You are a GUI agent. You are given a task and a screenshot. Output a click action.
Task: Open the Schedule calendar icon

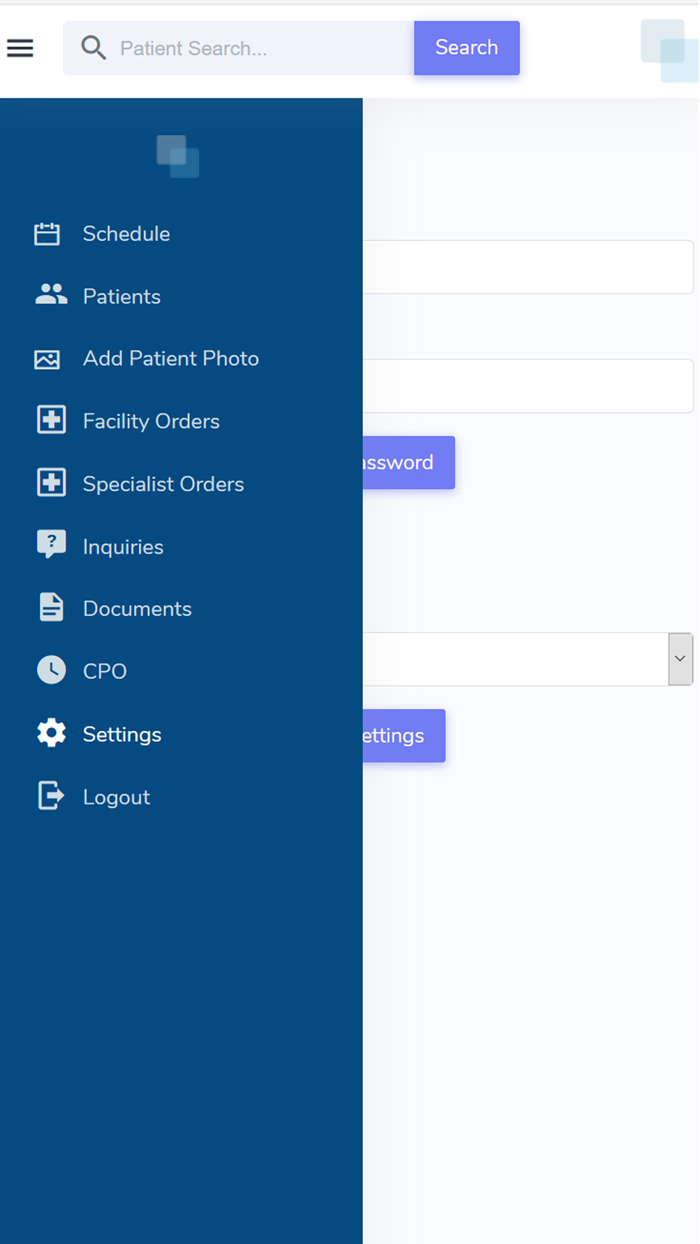pyautogui.click(x=47, y=233)
